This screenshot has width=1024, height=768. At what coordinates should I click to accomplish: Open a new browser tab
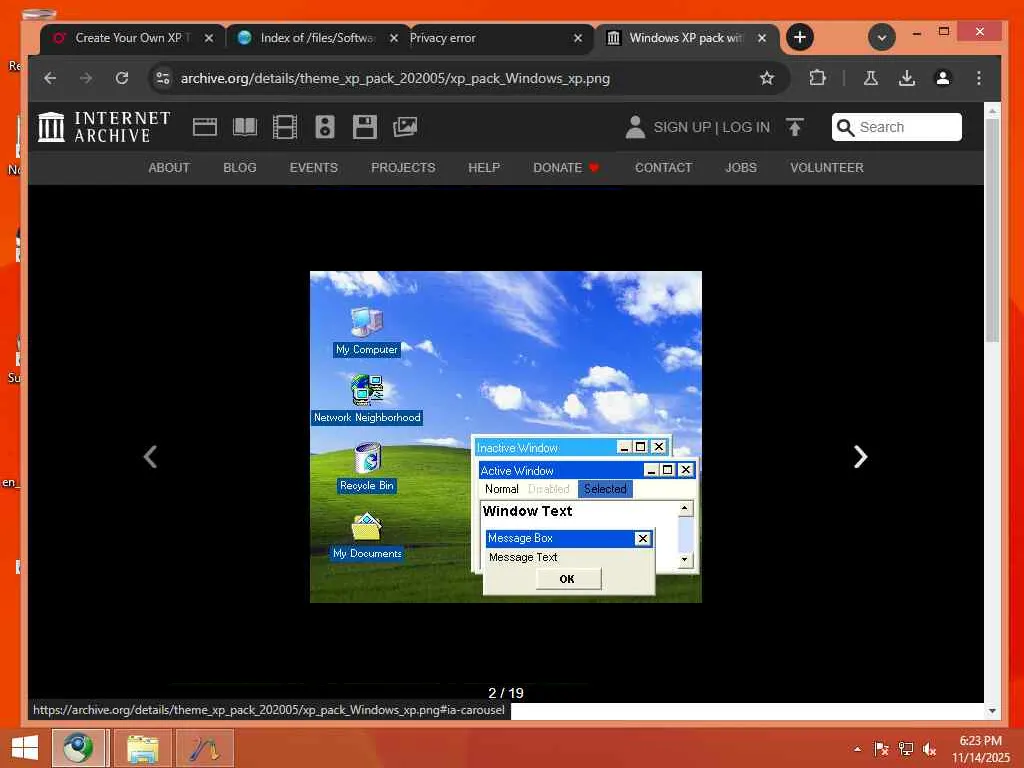(800, 37)
